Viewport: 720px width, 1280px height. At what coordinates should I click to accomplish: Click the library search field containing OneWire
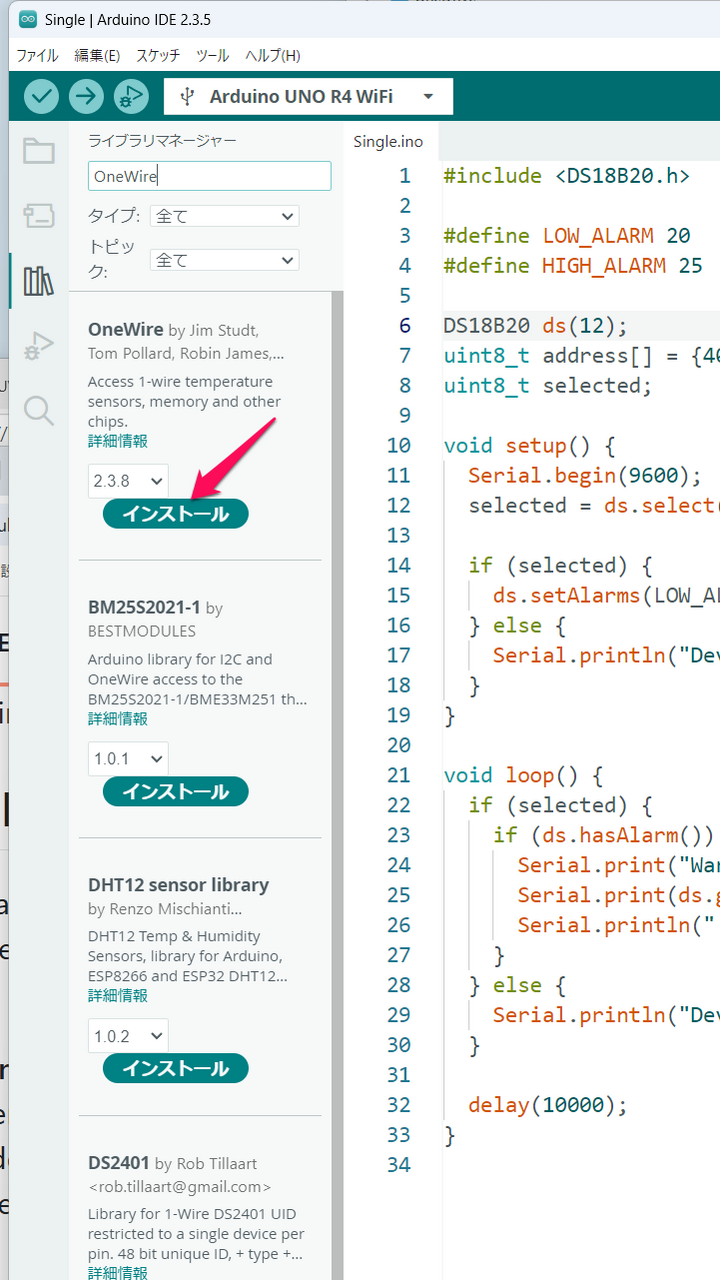click(x=209, y=176)
